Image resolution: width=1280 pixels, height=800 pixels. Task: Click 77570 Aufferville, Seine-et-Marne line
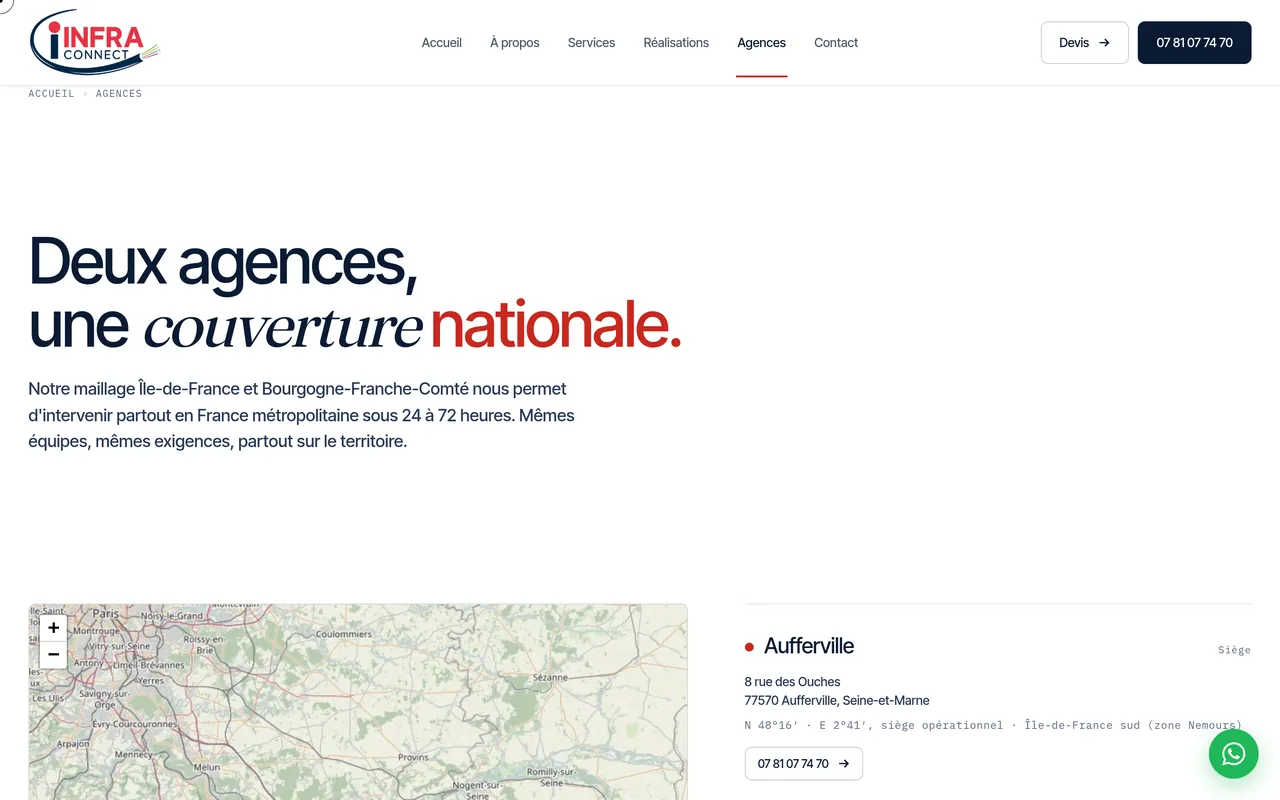837,700
